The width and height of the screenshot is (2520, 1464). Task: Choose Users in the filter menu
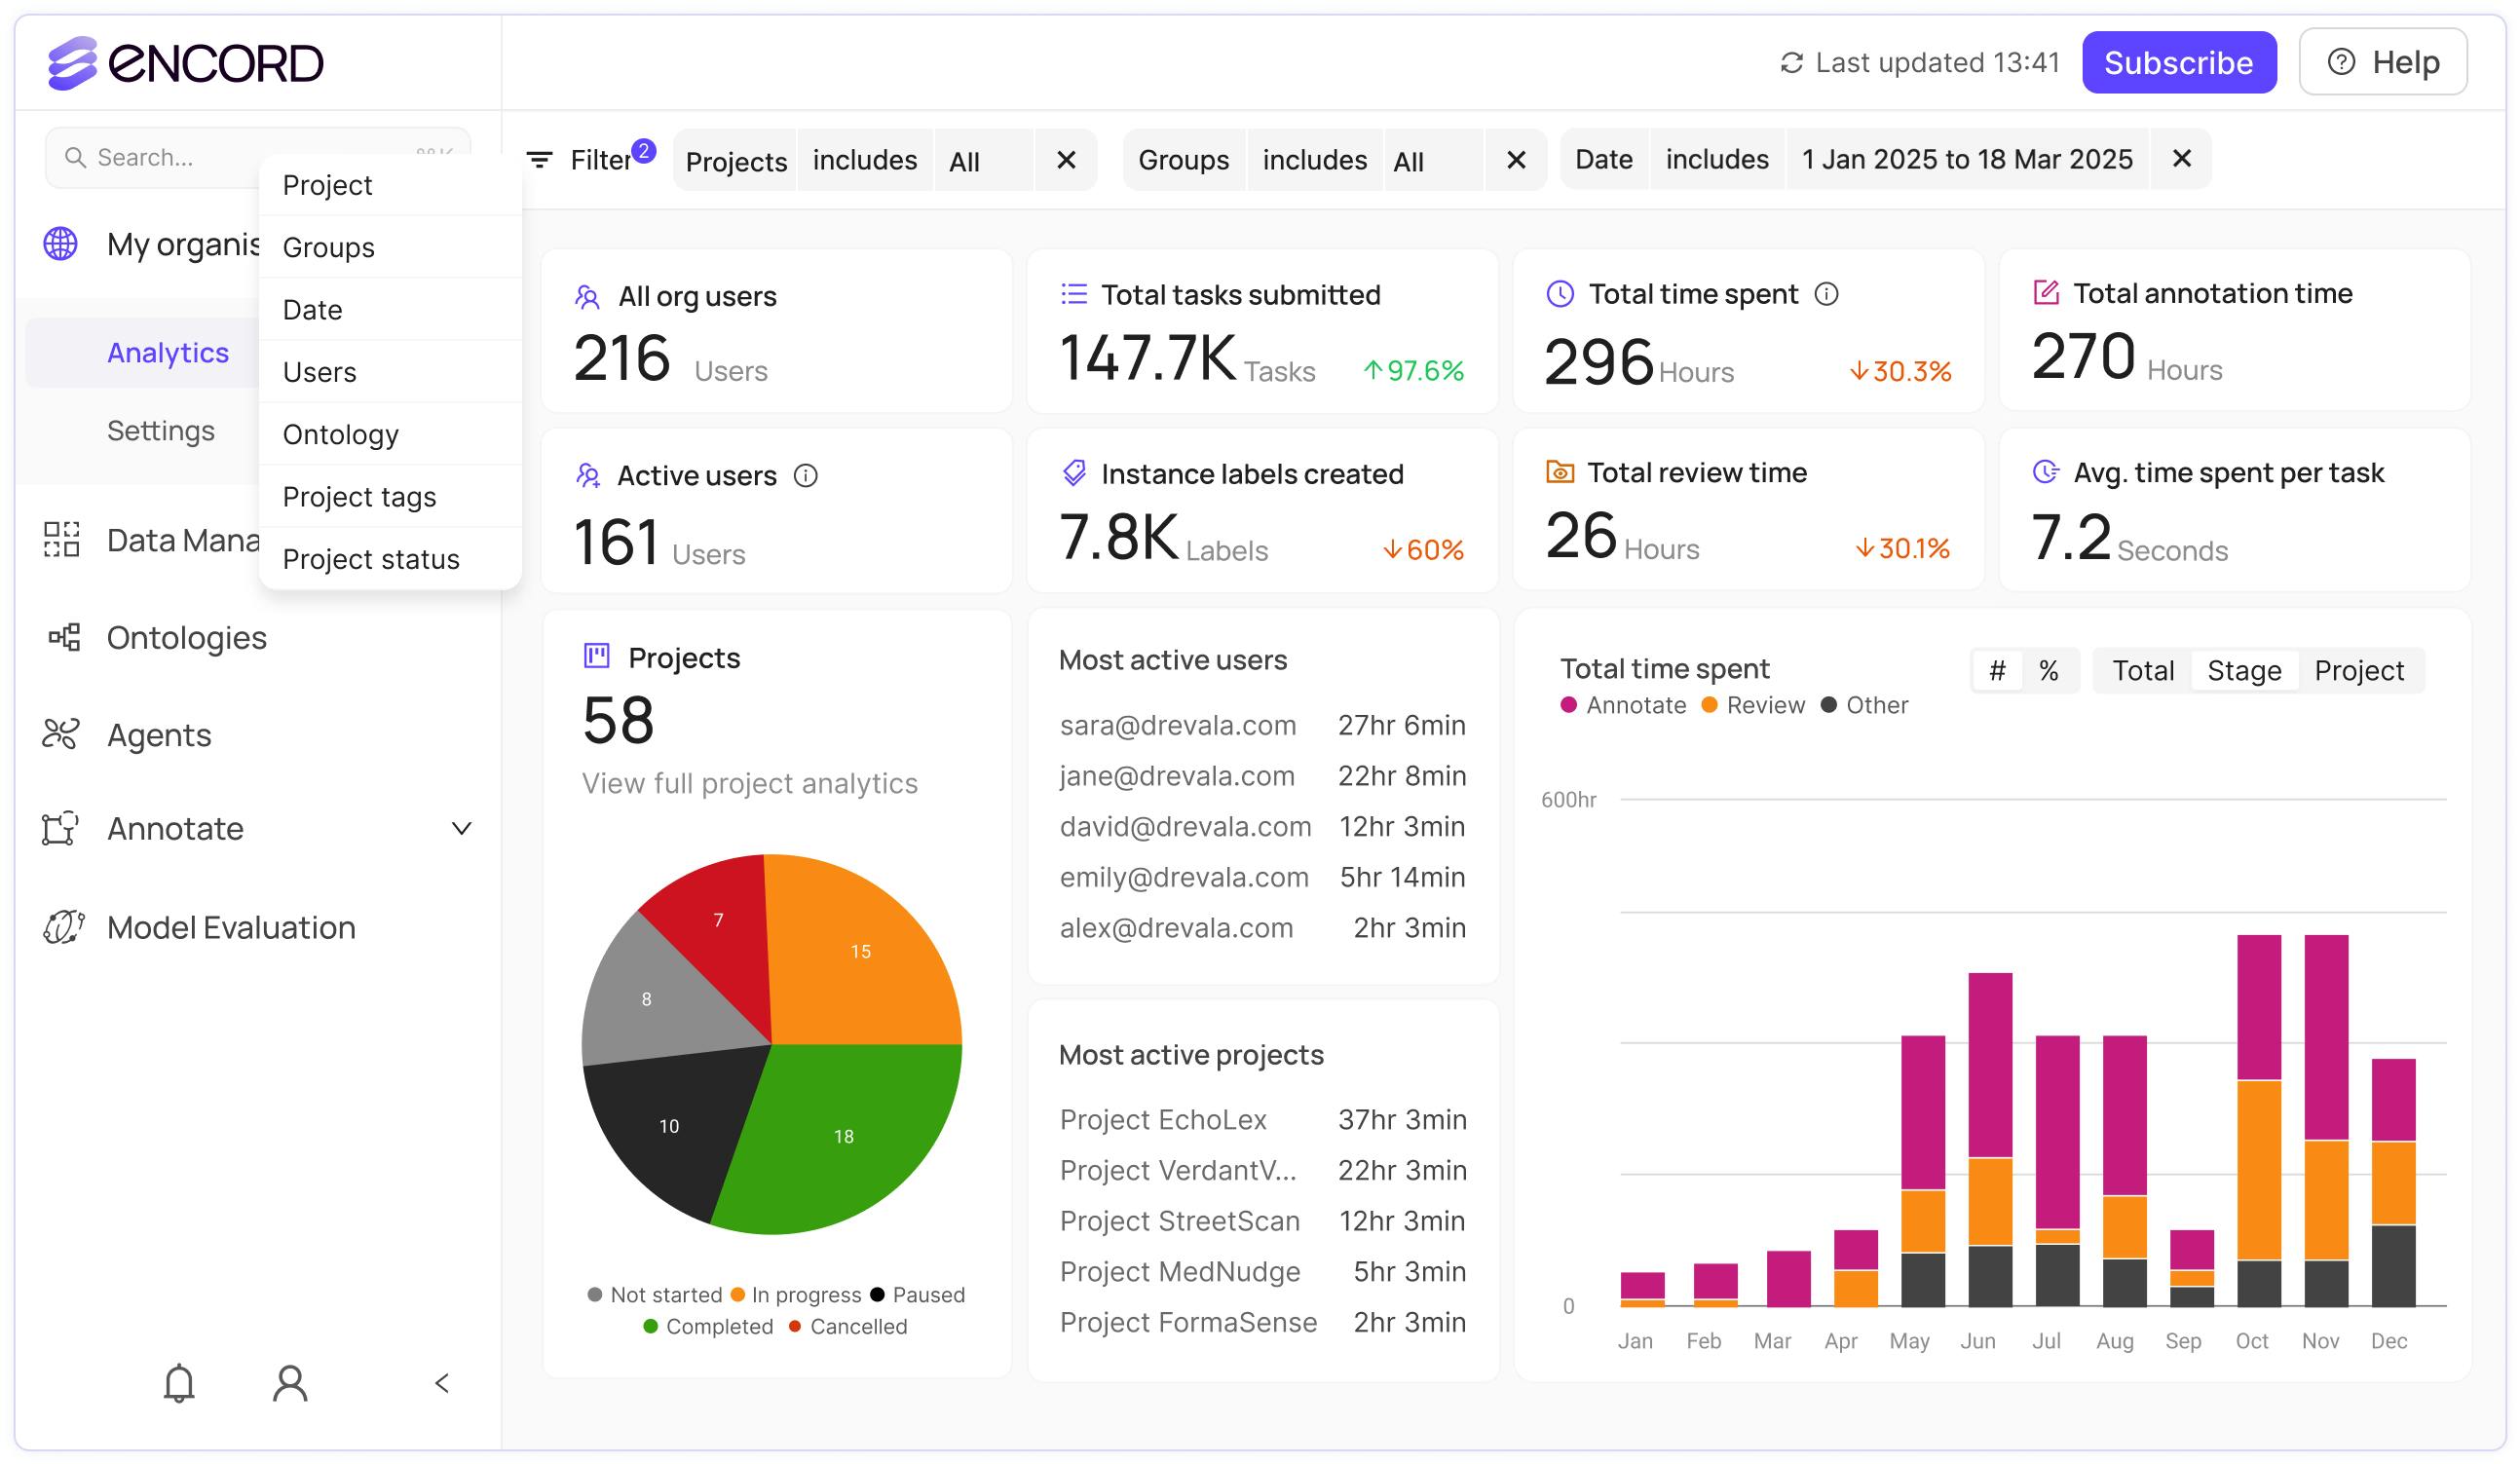(390, 372)
